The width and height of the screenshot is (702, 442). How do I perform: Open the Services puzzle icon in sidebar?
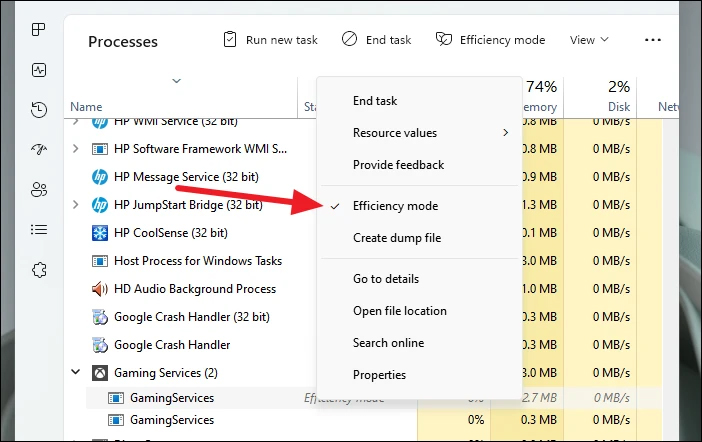coord(39,270)
